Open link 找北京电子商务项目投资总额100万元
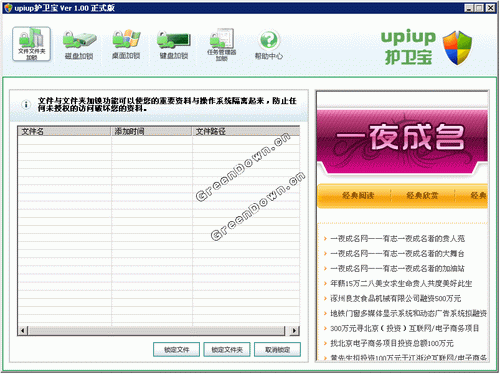This screenshot has width=500, height=374. coord(392,344)
